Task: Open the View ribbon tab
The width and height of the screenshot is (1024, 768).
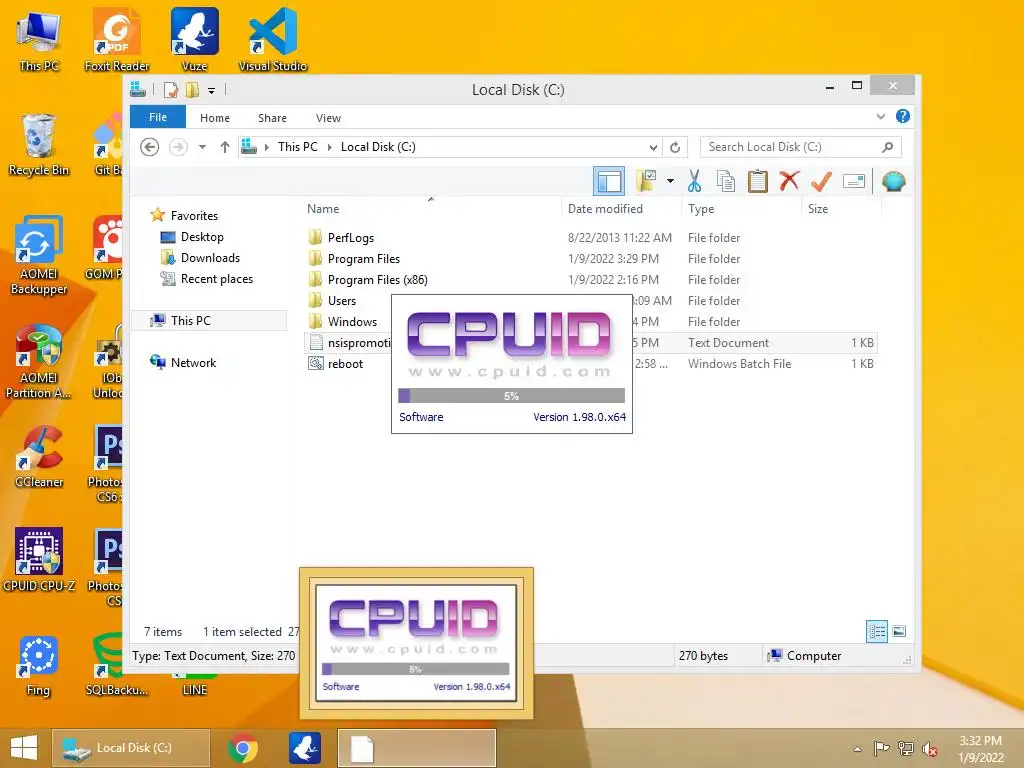Action: tap(328, 118)
